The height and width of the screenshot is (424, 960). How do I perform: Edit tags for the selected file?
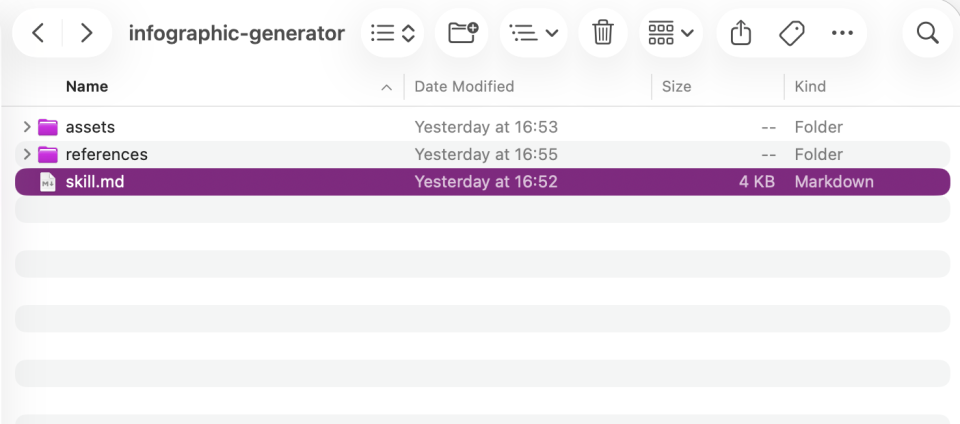click(791, 33)
